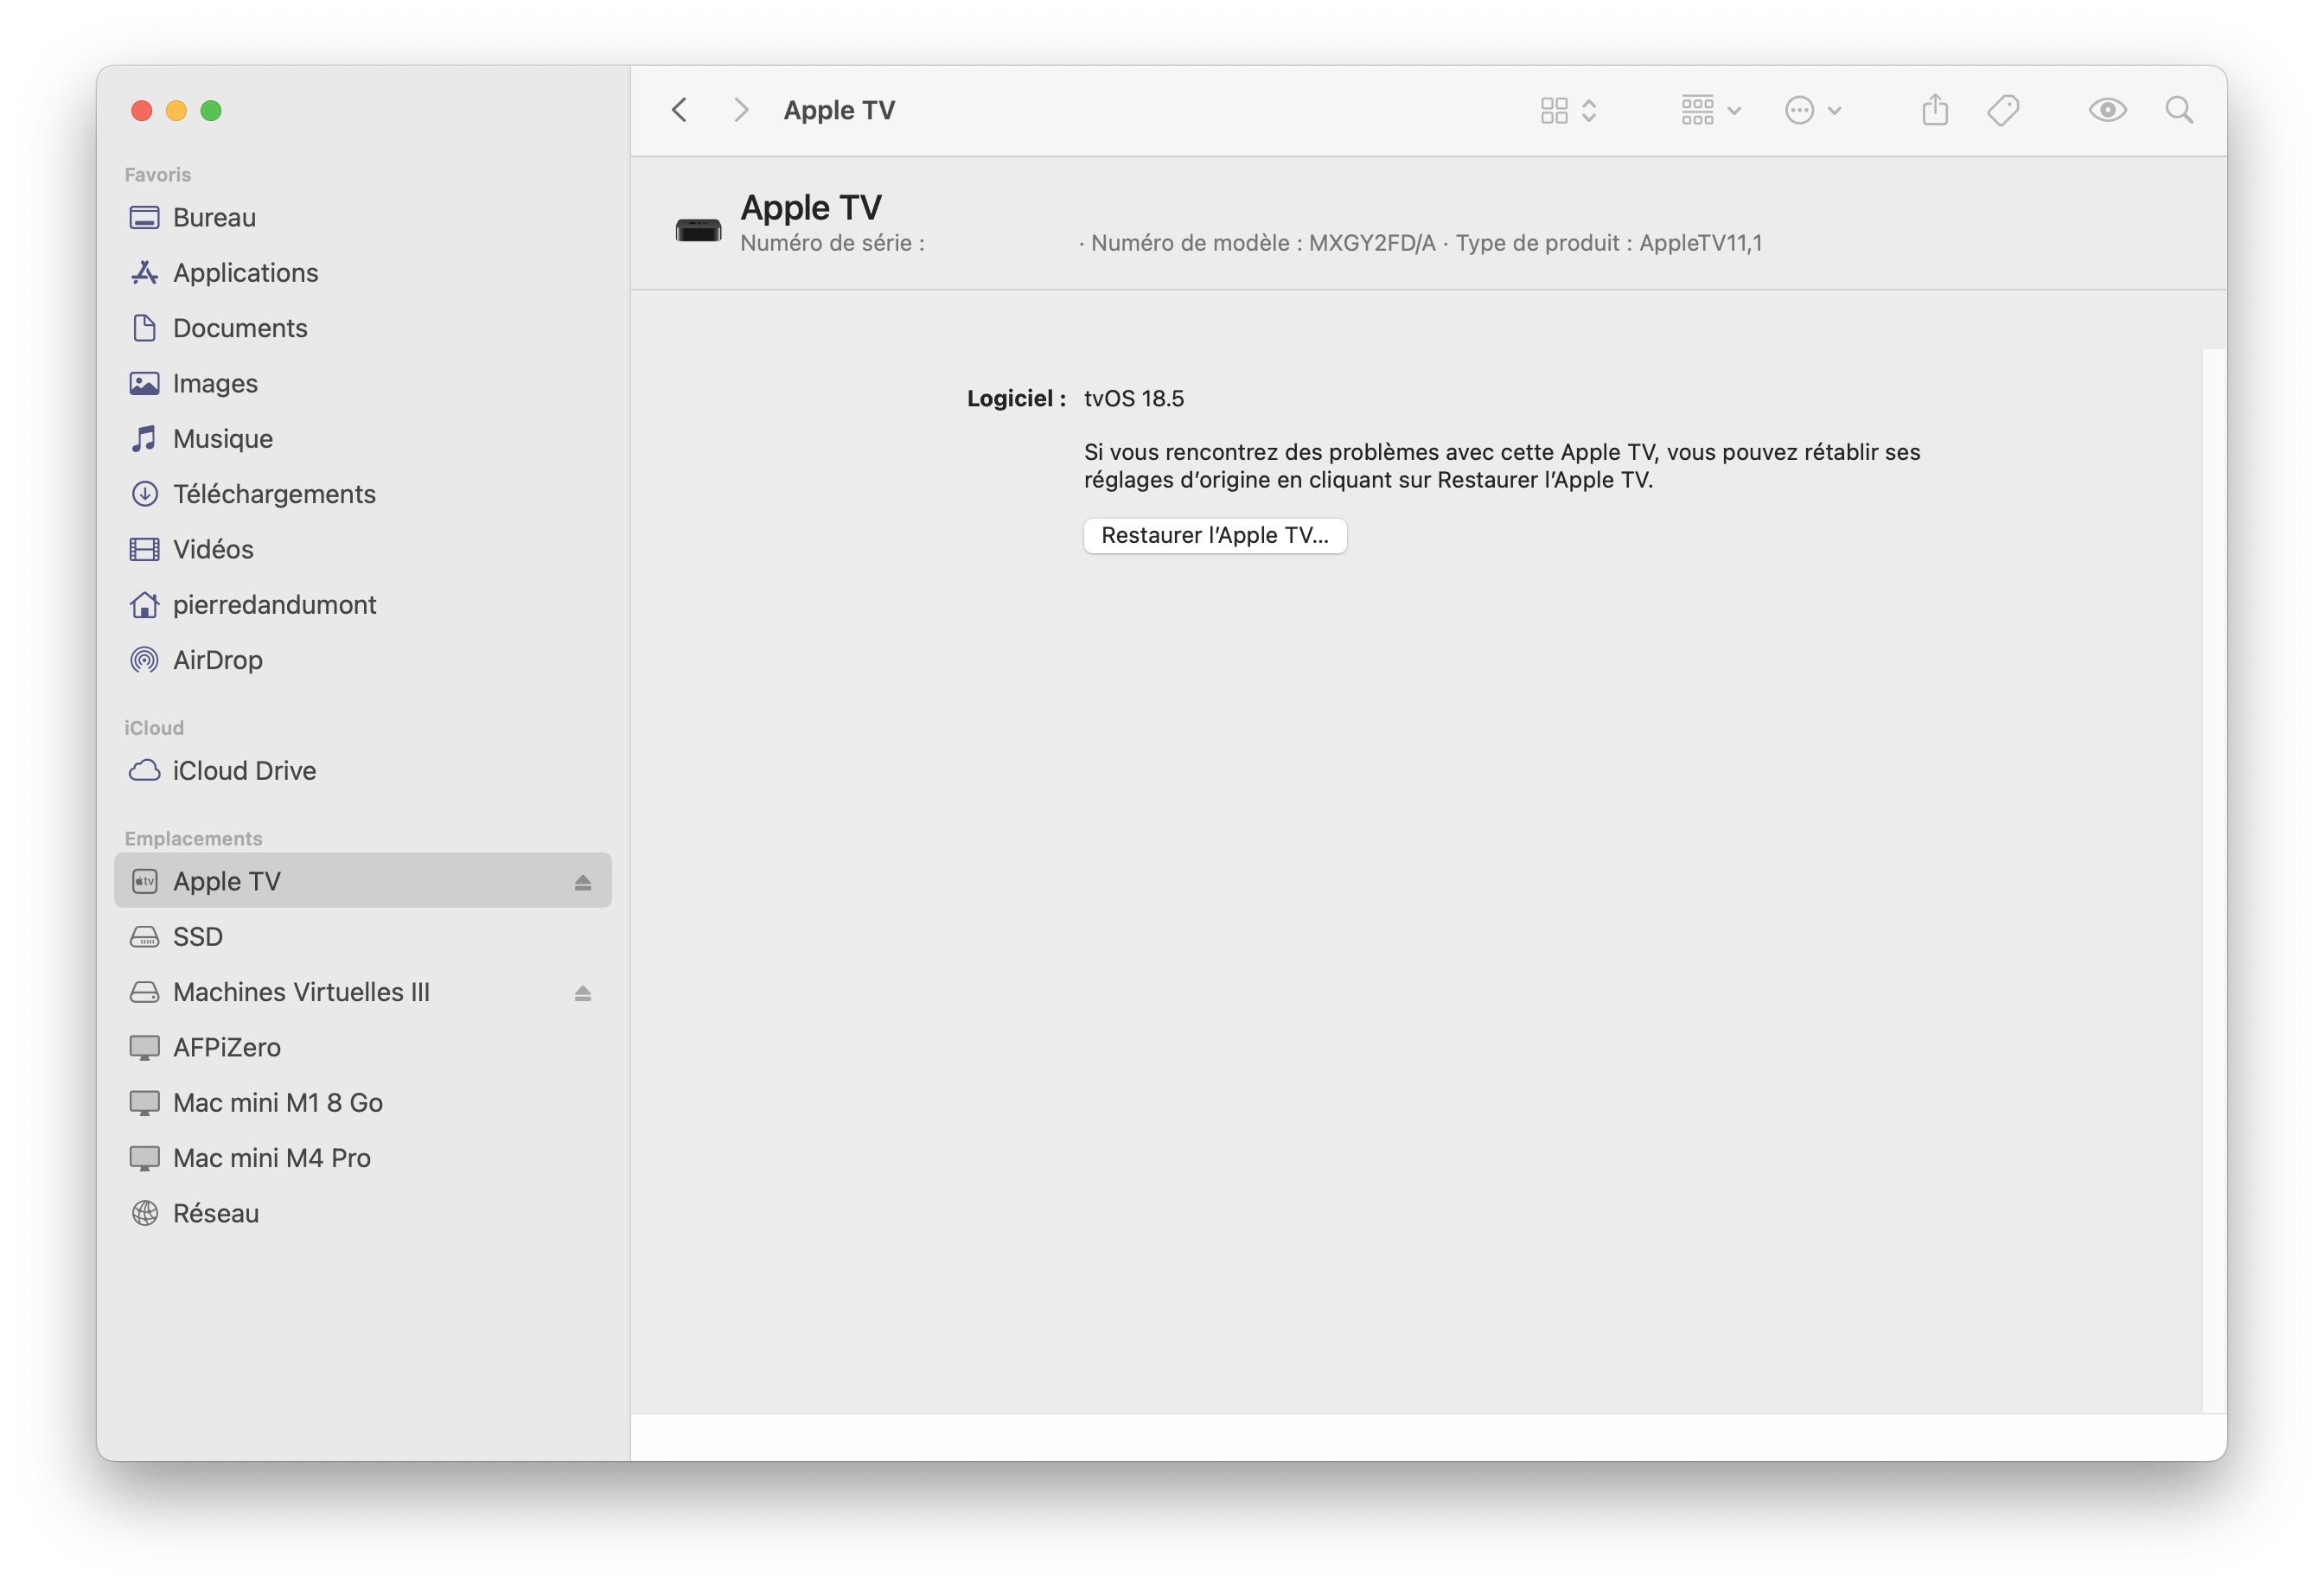The width and height of the screenshot is (2324, 1589).
Task: Open the Musique folder
Action: click(x=363, y=438)
